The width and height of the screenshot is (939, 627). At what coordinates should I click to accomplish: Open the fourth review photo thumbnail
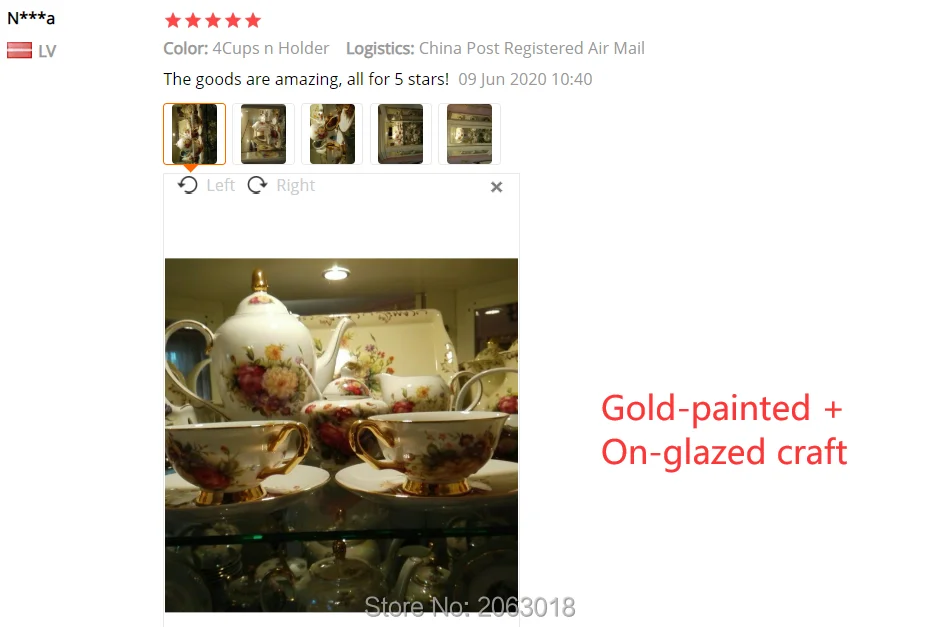(401, 134)
